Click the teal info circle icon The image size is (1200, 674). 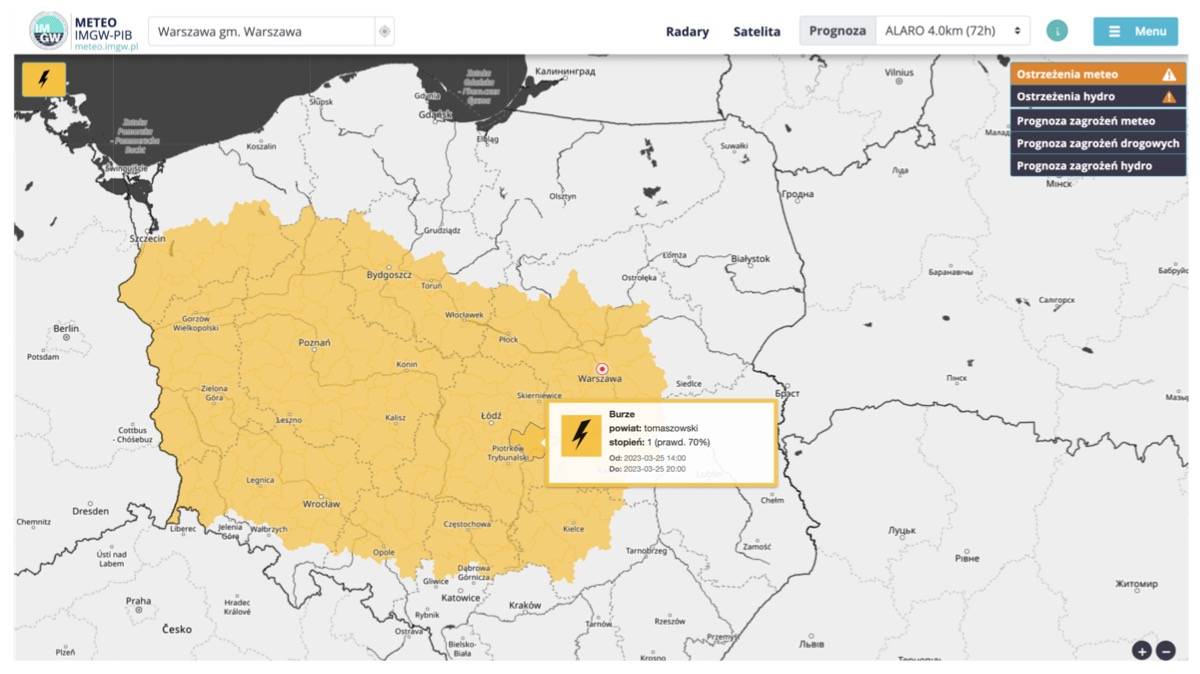coord(1057,31)
